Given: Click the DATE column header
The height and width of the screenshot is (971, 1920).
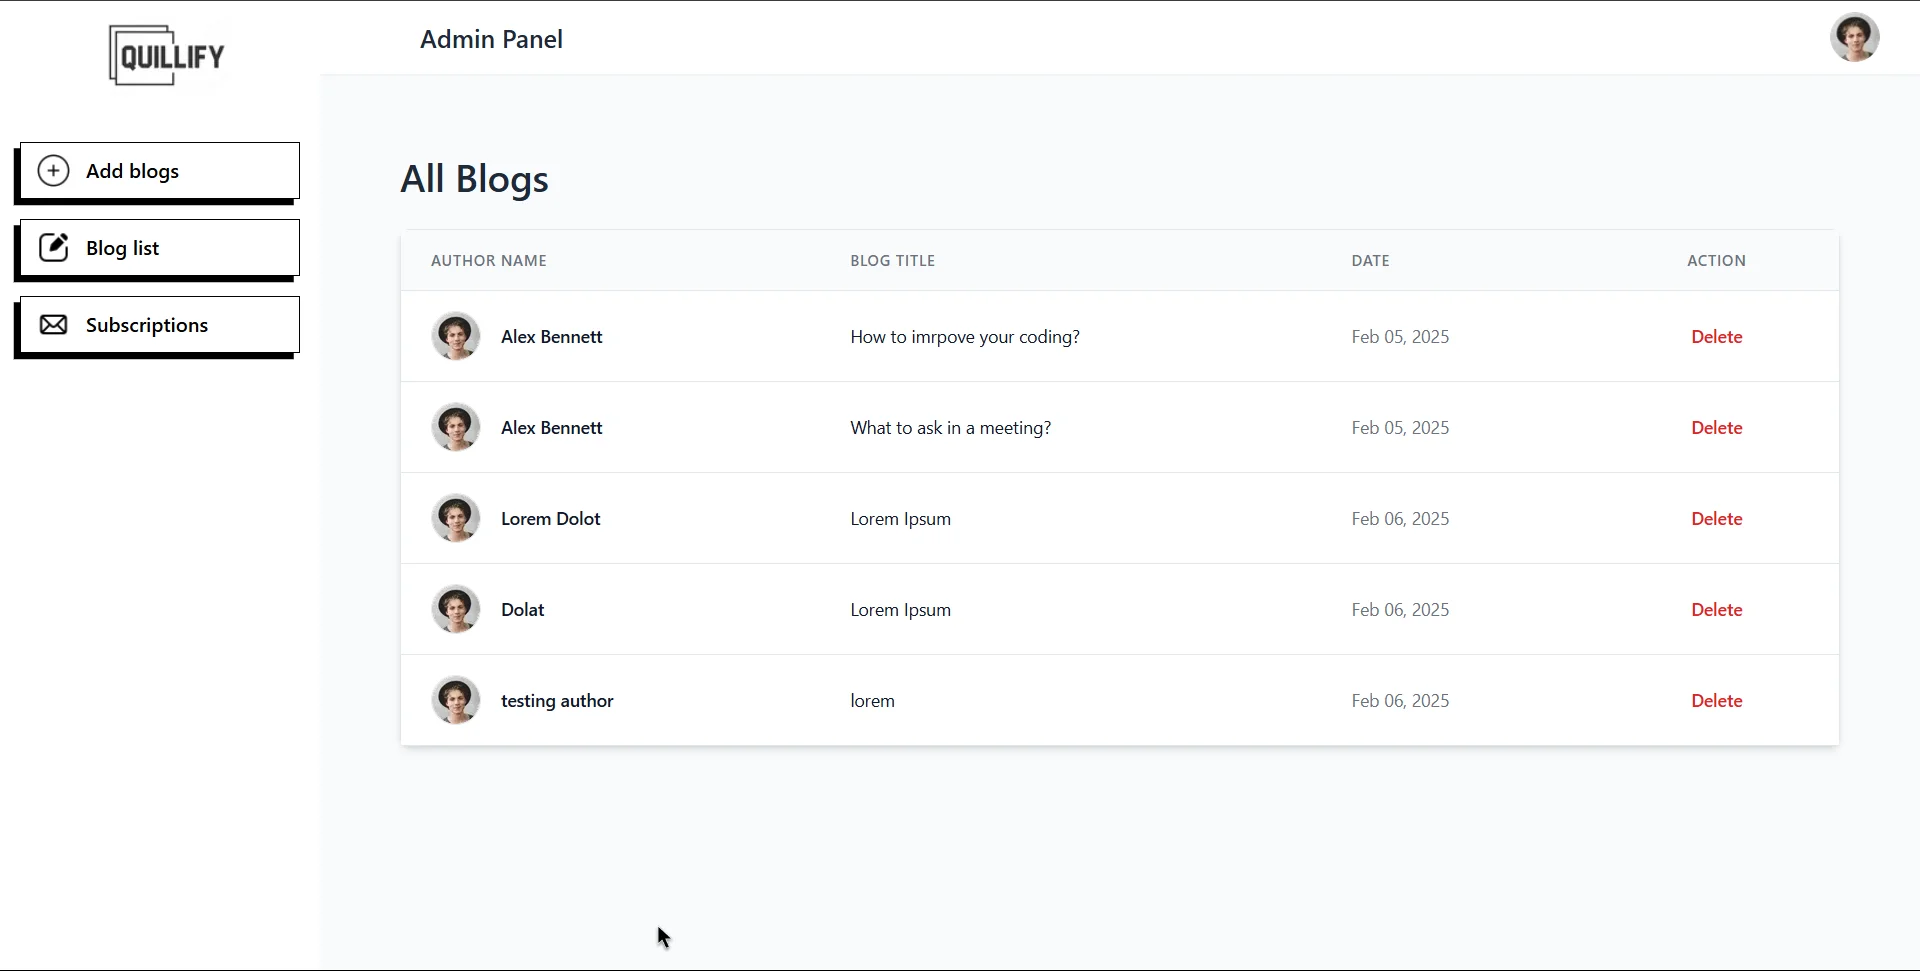Looking at the screenshot, I should (1370, 260).
